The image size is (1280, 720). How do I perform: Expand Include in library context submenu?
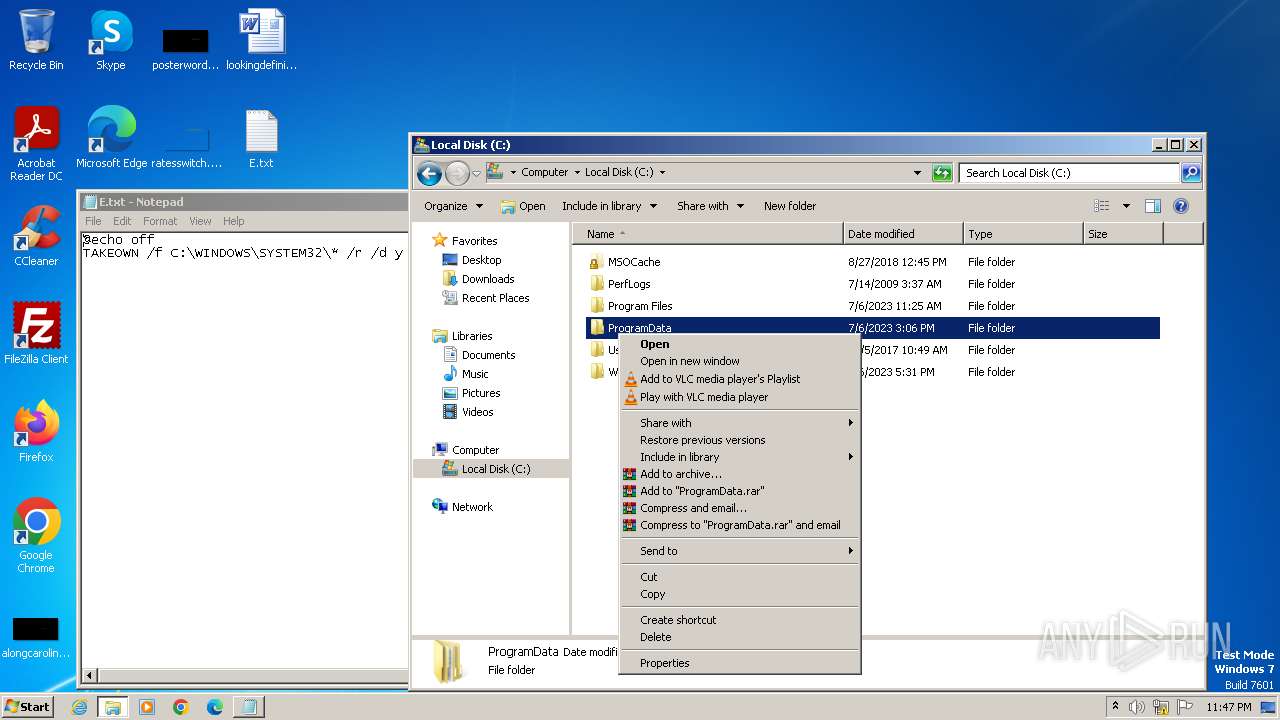coord(740,457)
